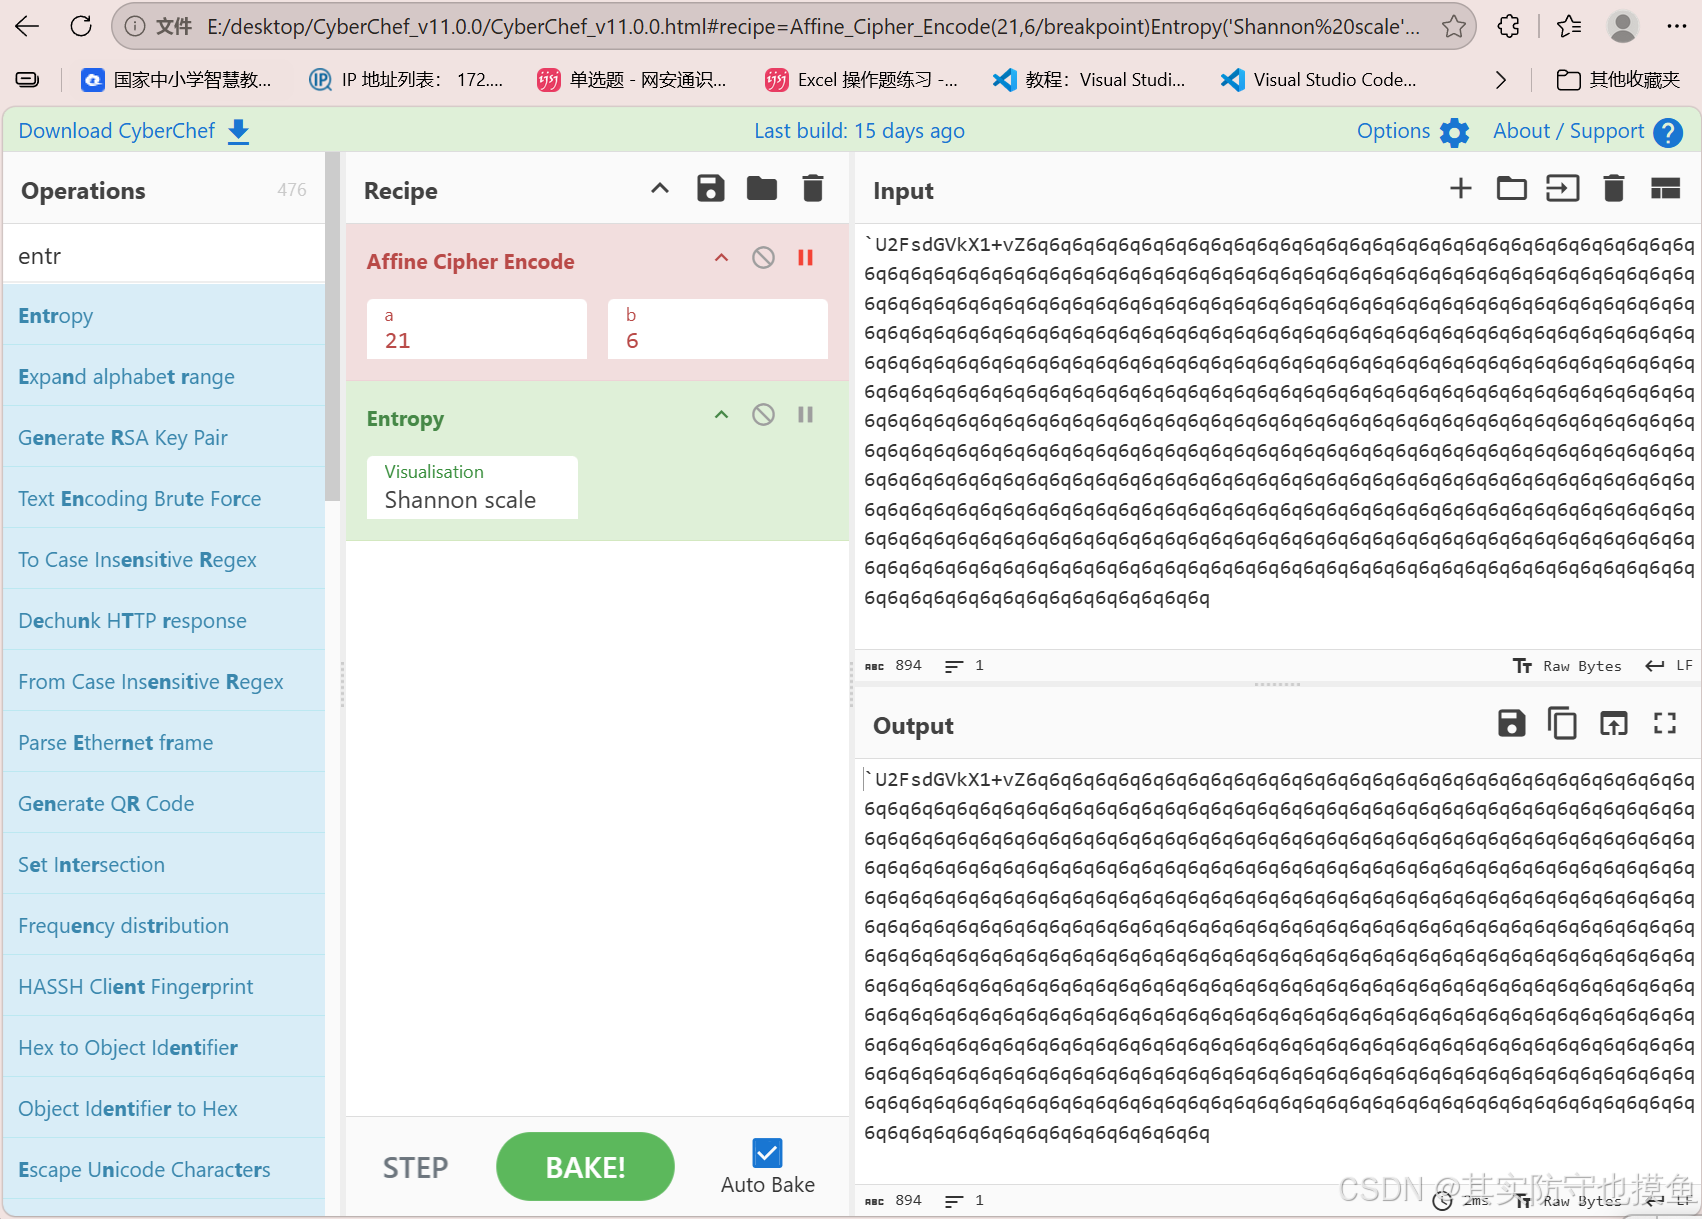Toggle the Affine Cipher Encode breakpoint

click(x=805, y=258)
